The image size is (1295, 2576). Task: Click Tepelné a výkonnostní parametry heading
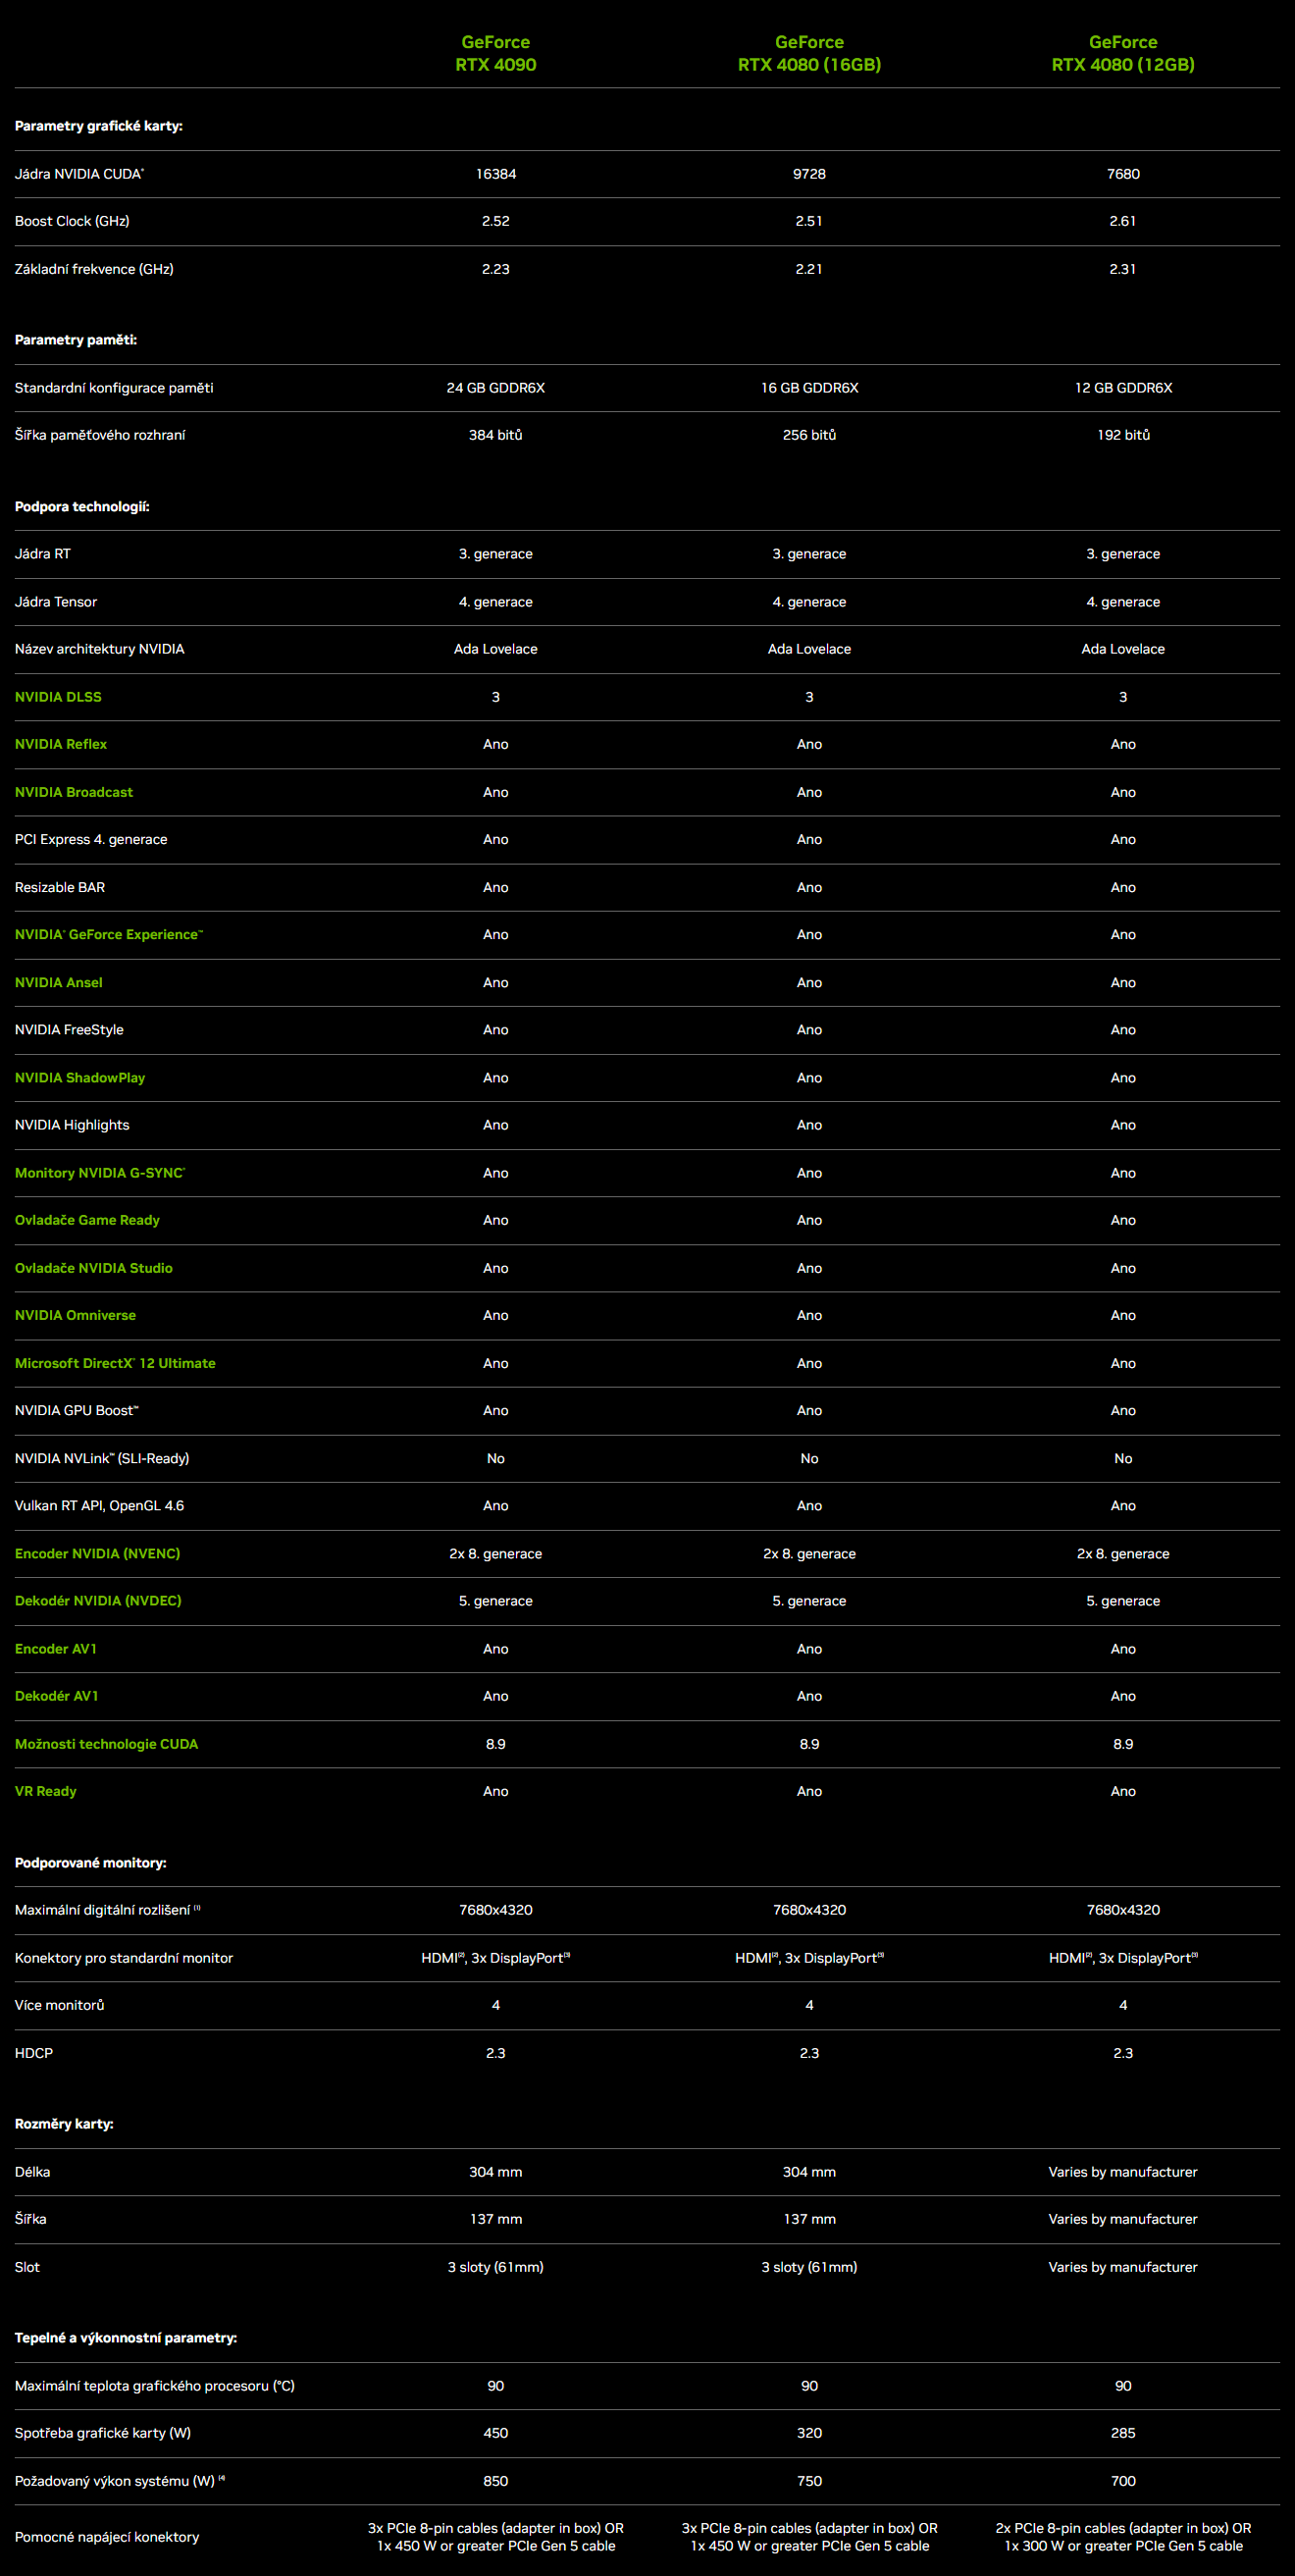126,2338
